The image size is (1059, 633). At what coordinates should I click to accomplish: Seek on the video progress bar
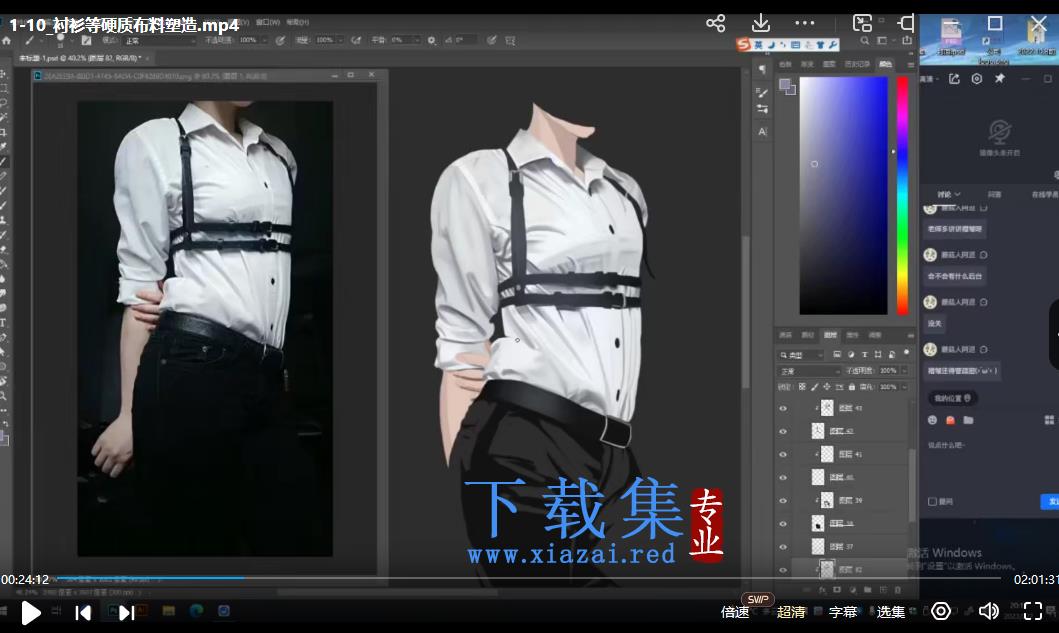[527, 578]
